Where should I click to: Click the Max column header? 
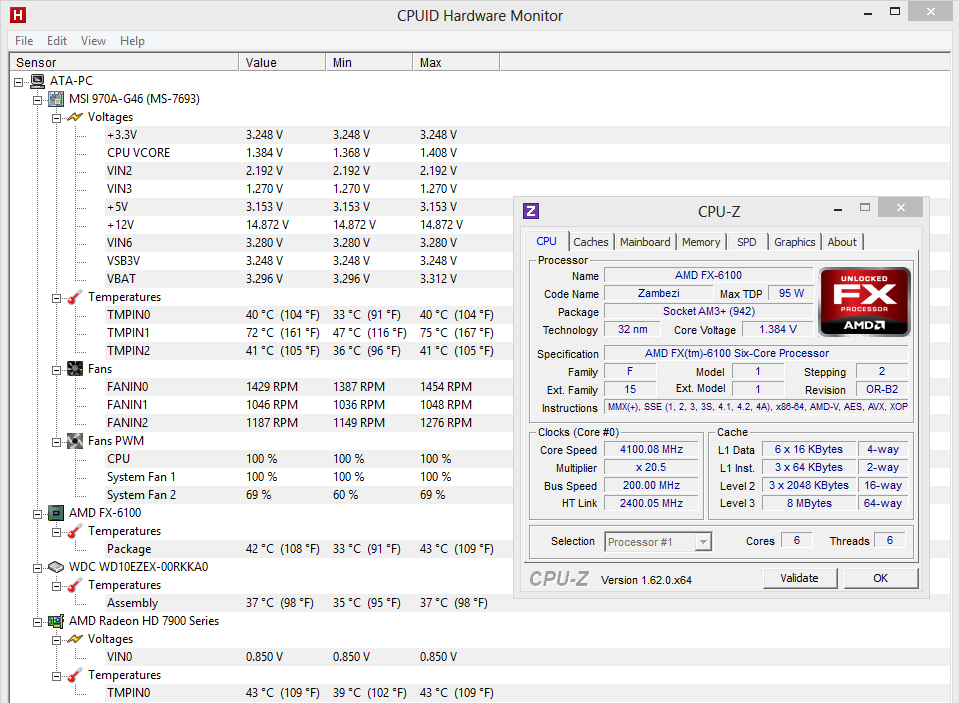point(456,62)
